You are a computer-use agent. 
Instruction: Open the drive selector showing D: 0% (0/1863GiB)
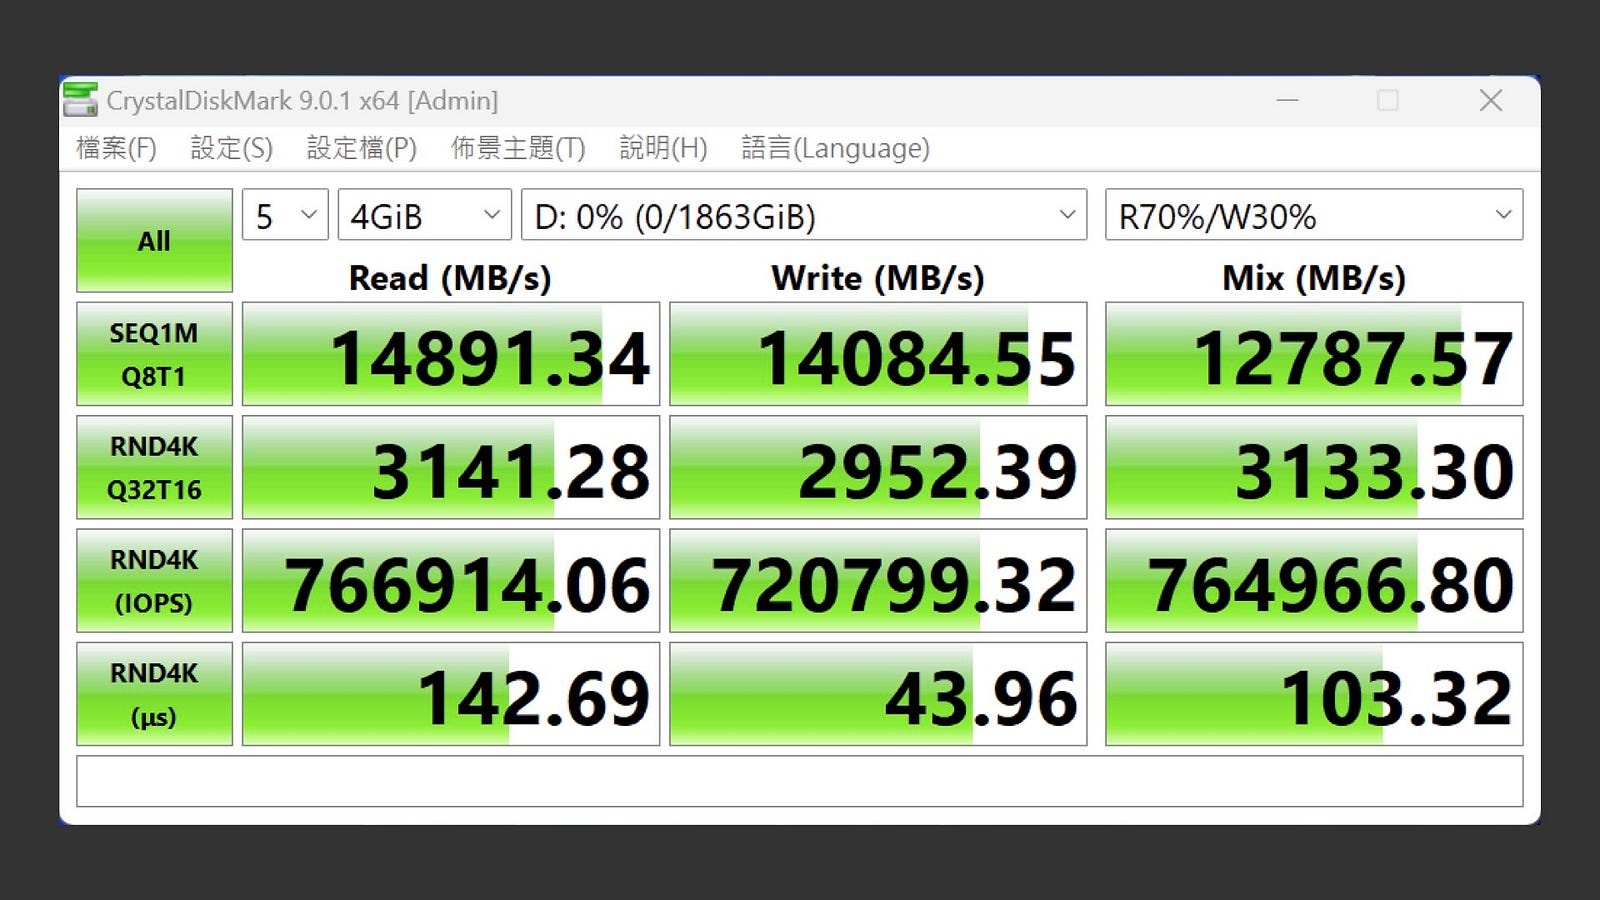click(804, 215)
